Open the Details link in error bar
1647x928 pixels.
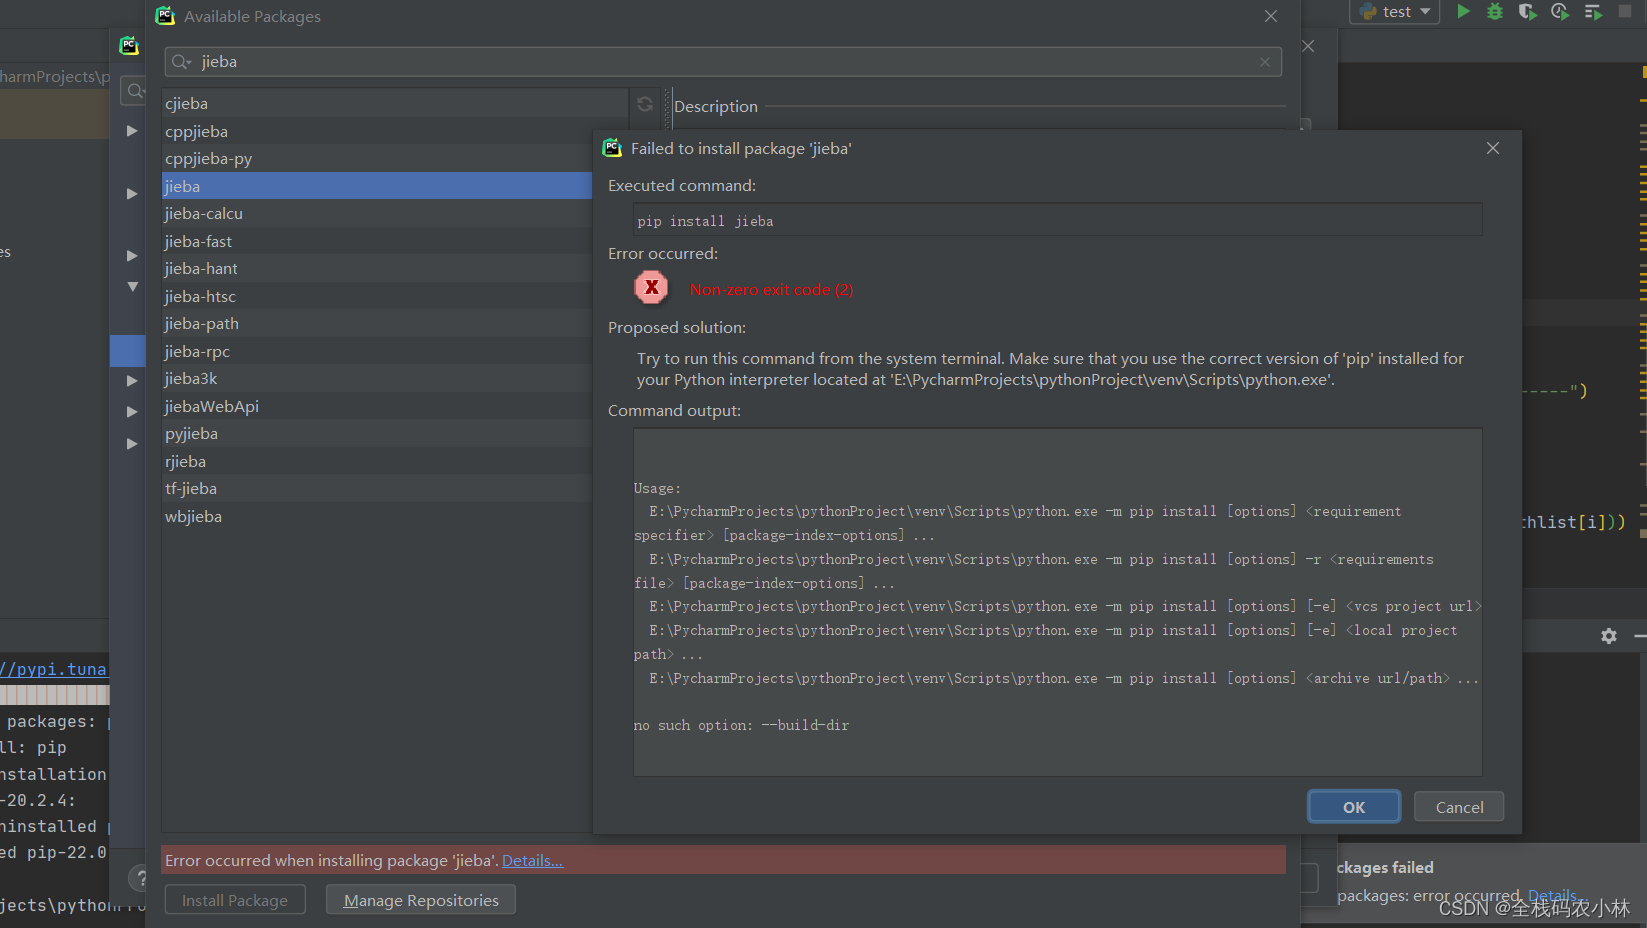(532, 860)
